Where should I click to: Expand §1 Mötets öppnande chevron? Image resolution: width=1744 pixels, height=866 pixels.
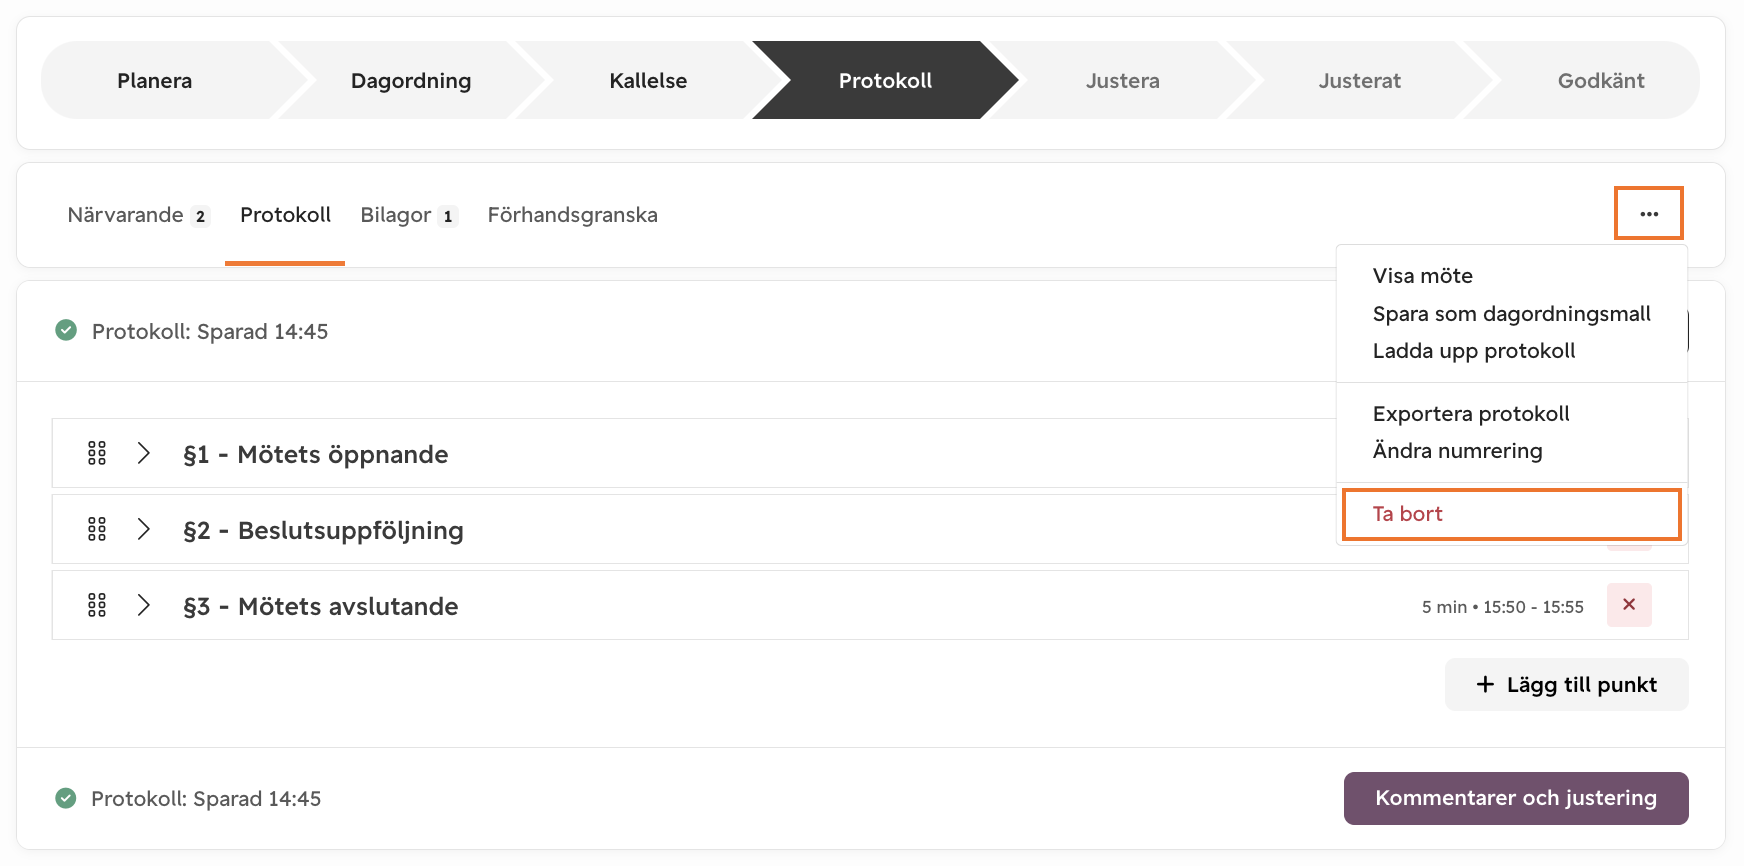(144, 453)
